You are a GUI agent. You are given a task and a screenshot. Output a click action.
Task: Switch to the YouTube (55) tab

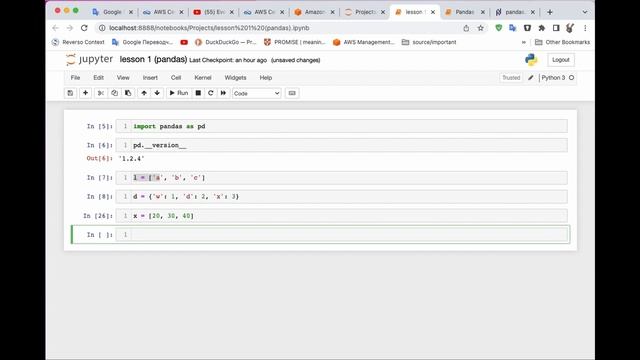pyautogui.click(x=213, y=12)
